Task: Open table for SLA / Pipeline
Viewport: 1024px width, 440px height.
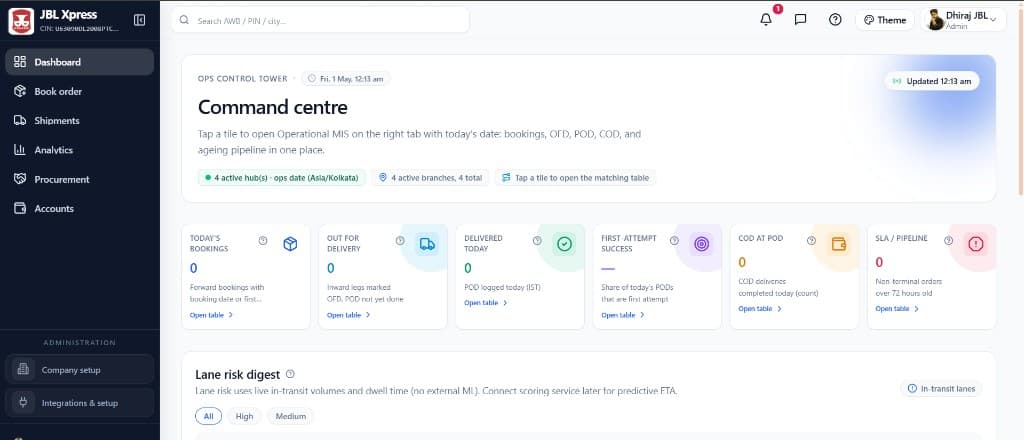Action: point(897,309)
